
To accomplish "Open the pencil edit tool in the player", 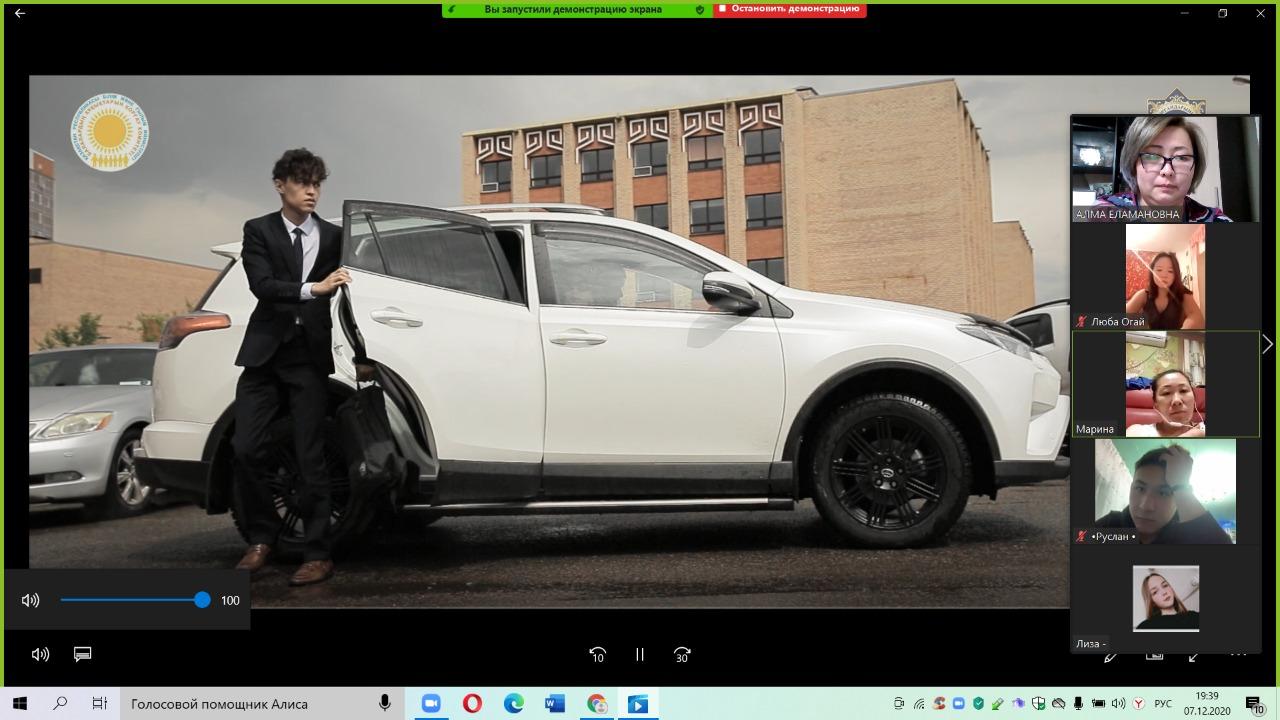I will click(1110, 656).
